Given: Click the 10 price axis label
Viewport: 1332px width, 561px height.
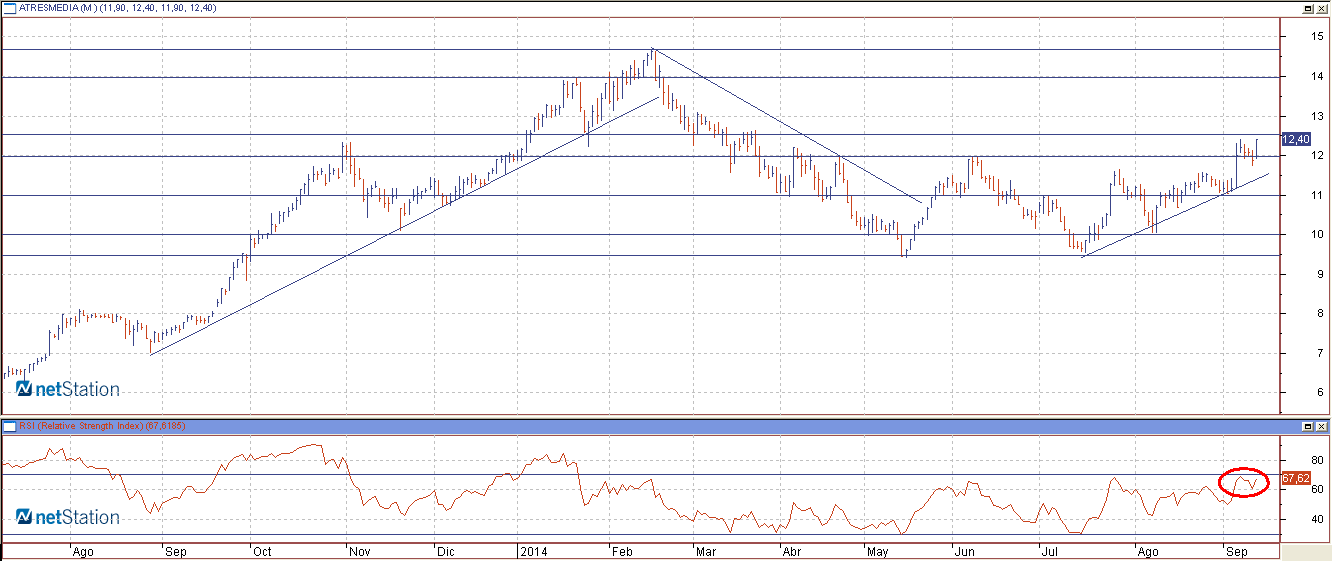Looking at the screenshot, I should coord(1317,235).
